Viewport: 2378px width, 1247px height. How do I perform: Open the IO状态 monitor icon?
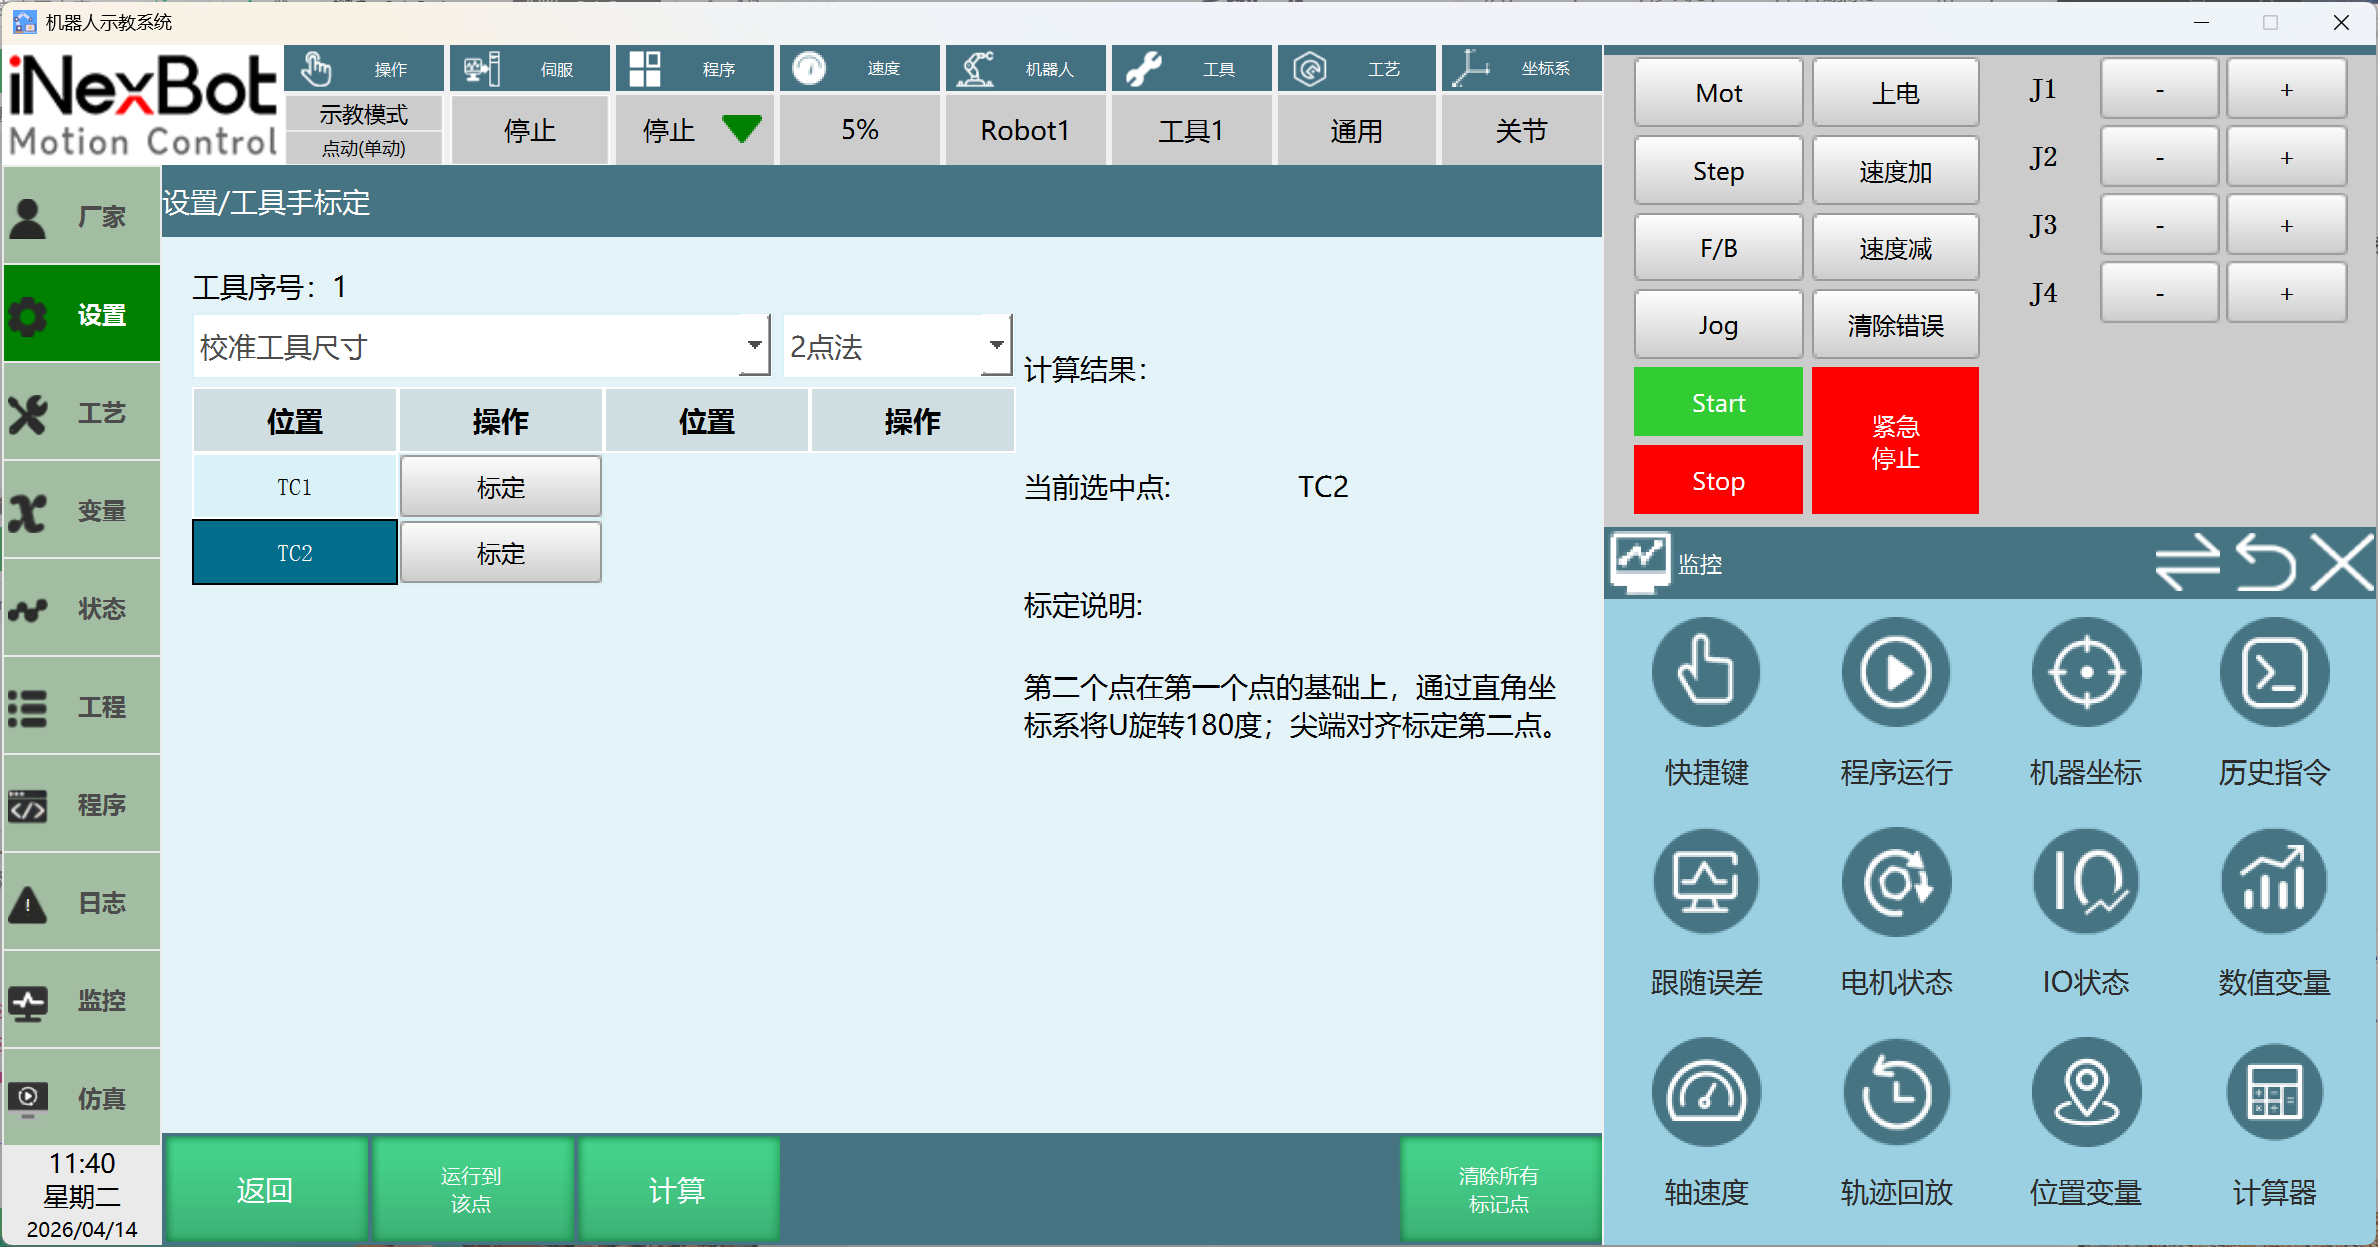pos(2085,883)
